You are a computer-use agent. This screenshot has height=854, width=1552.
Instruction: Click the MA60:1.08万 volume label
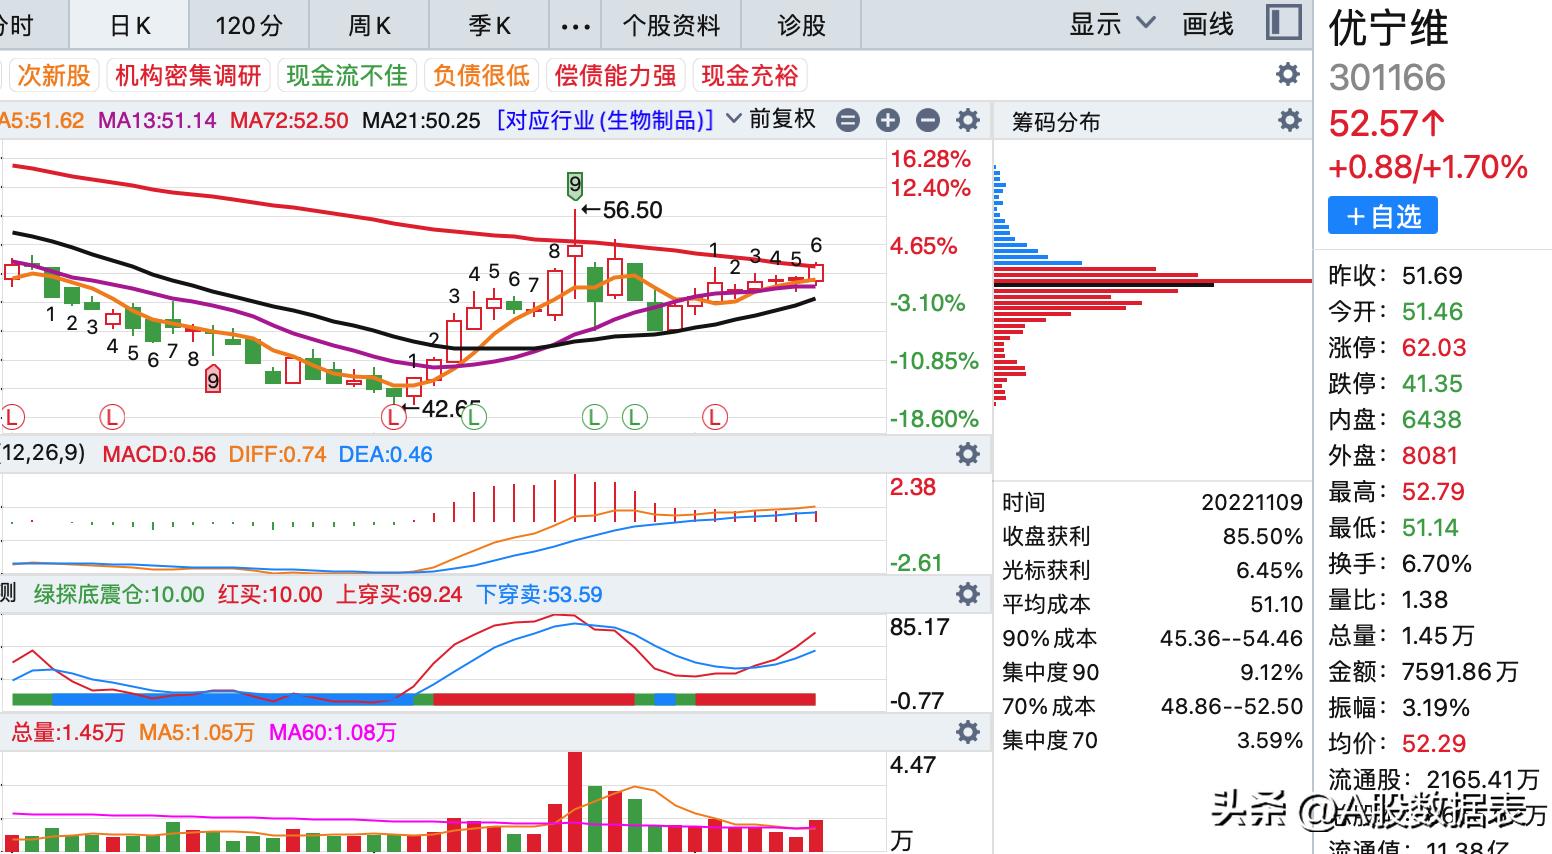coord(333,733)
